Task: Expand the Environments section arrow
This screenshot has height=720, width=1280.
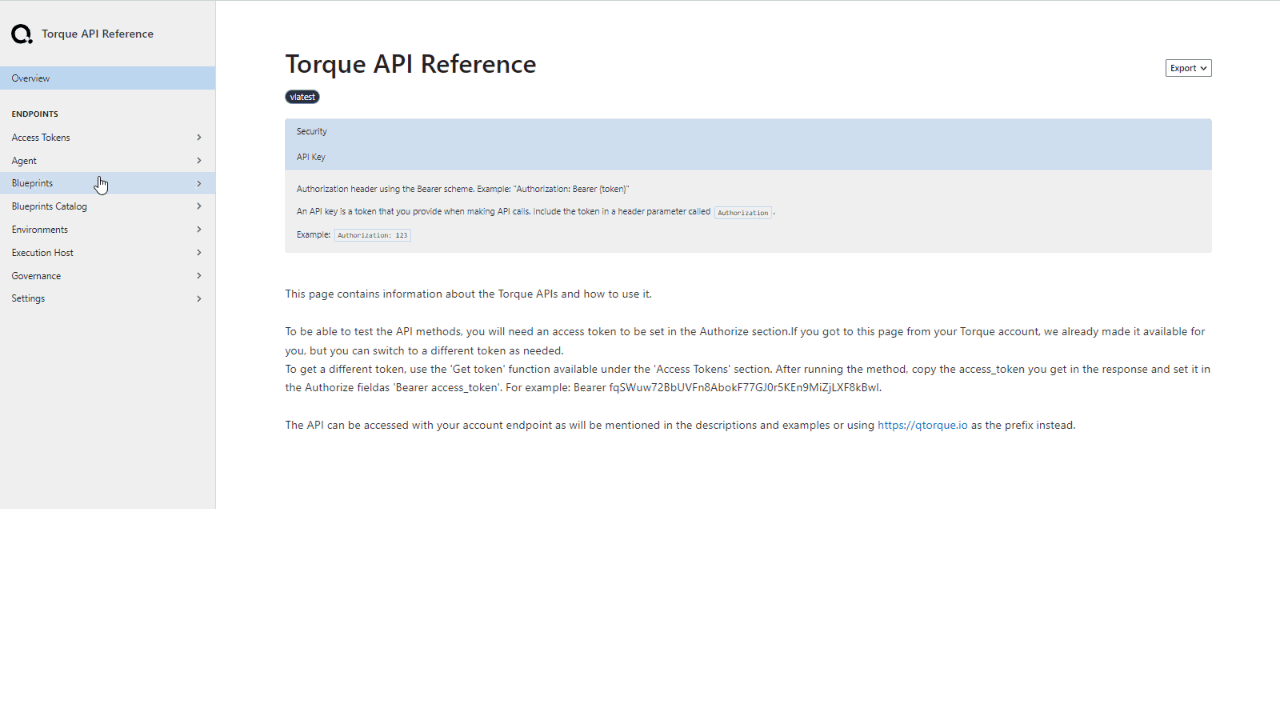Action: click(199, 229)
